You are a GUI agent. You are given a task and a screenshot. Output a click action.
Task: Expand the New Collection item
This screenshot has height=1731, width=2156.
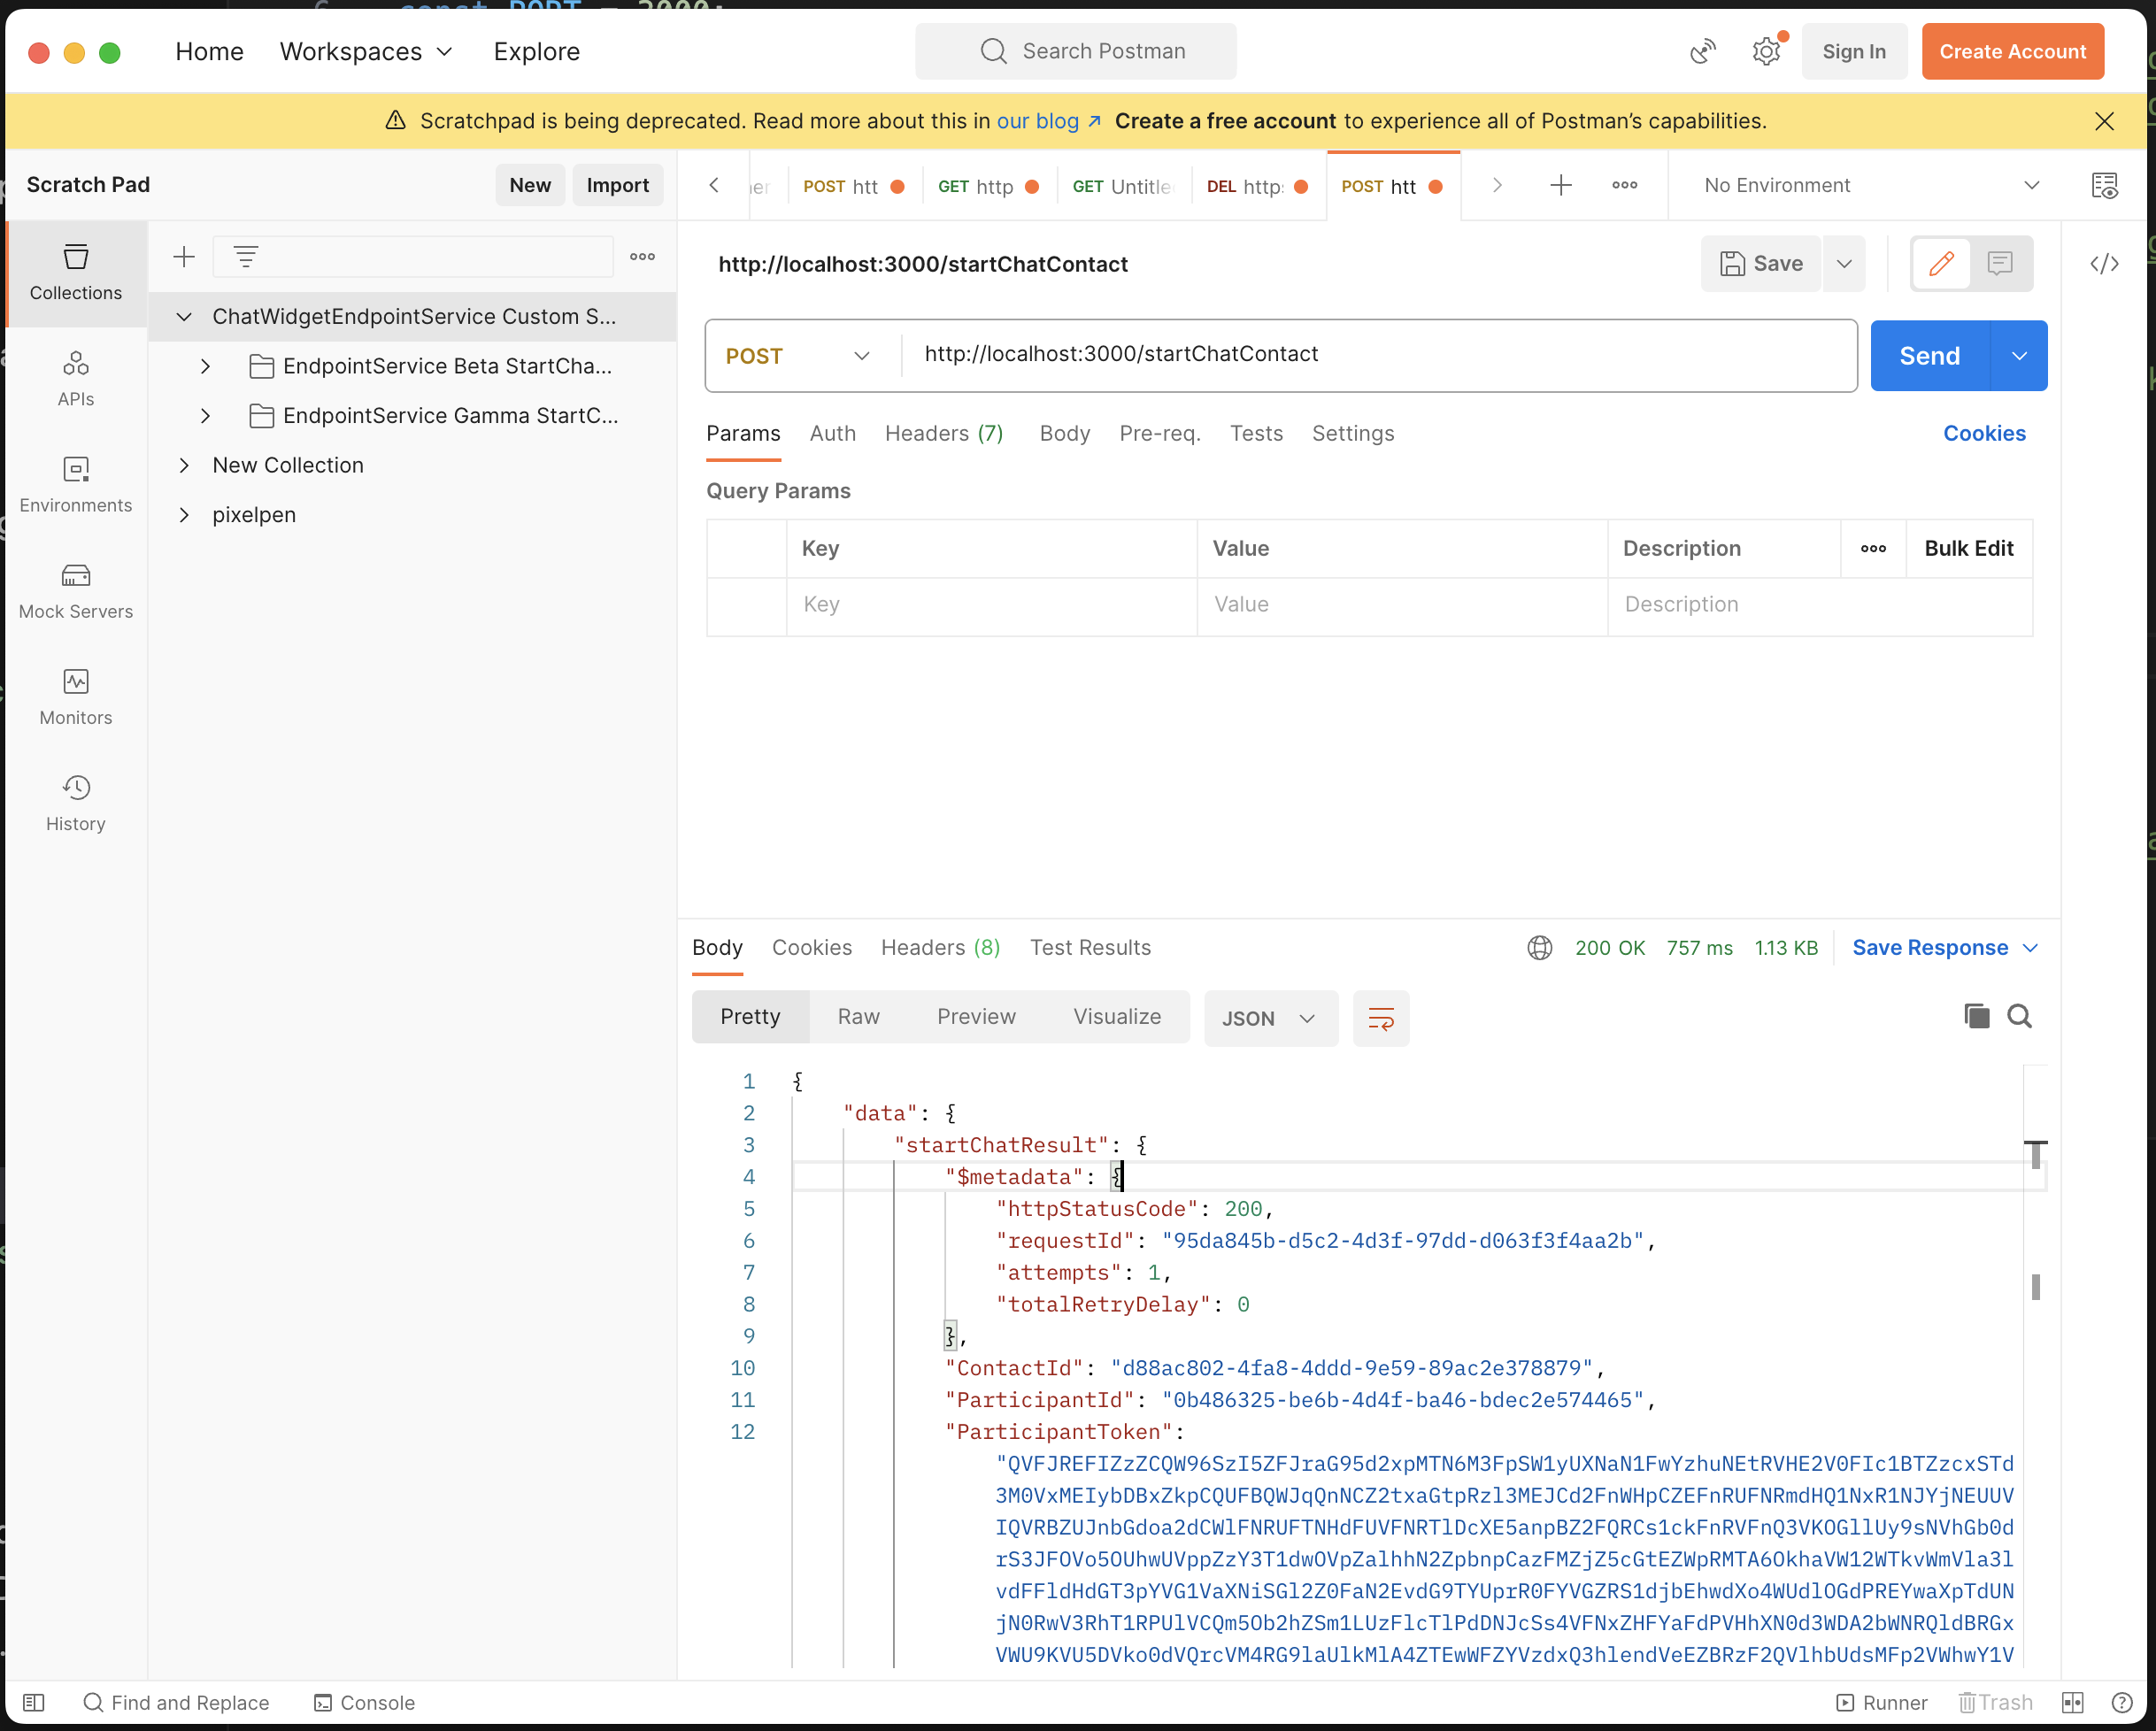[184, 465]
